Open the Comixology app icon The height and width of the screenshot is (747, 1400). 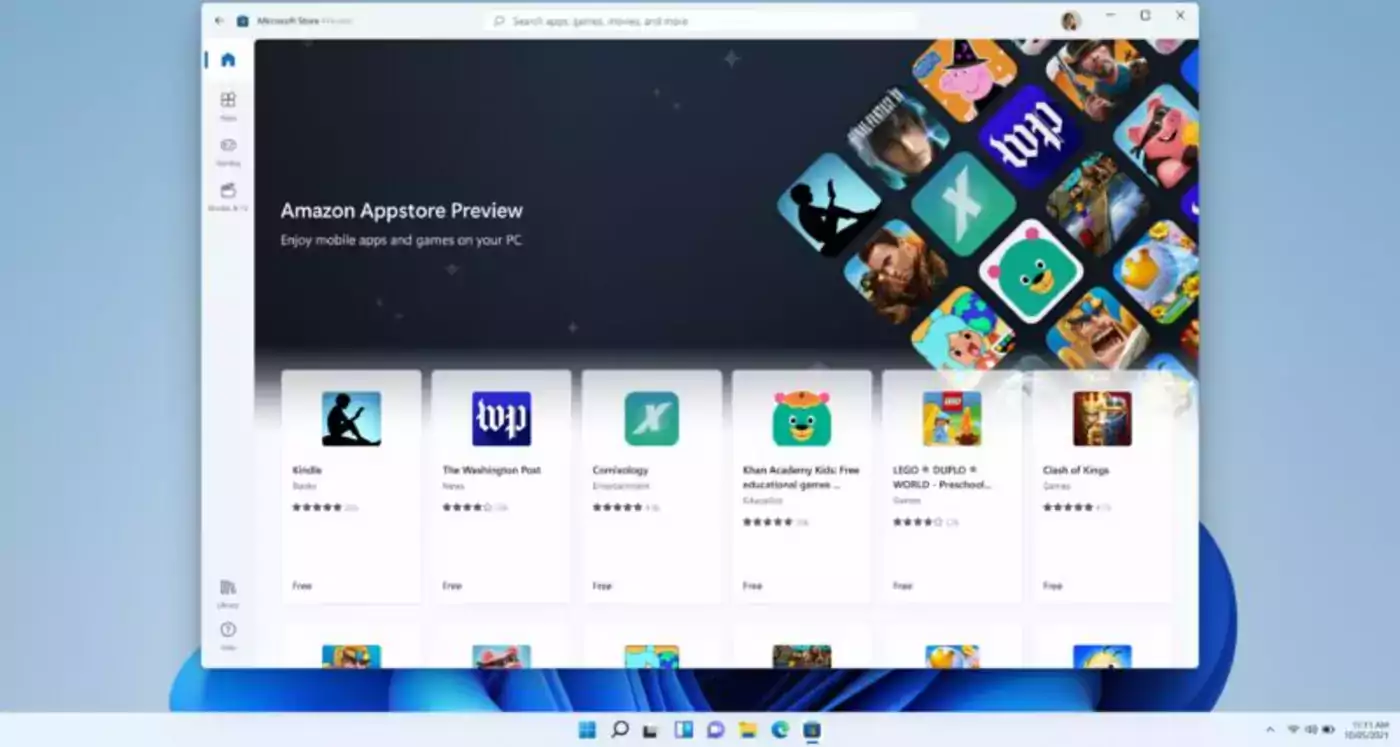[652, 418]
